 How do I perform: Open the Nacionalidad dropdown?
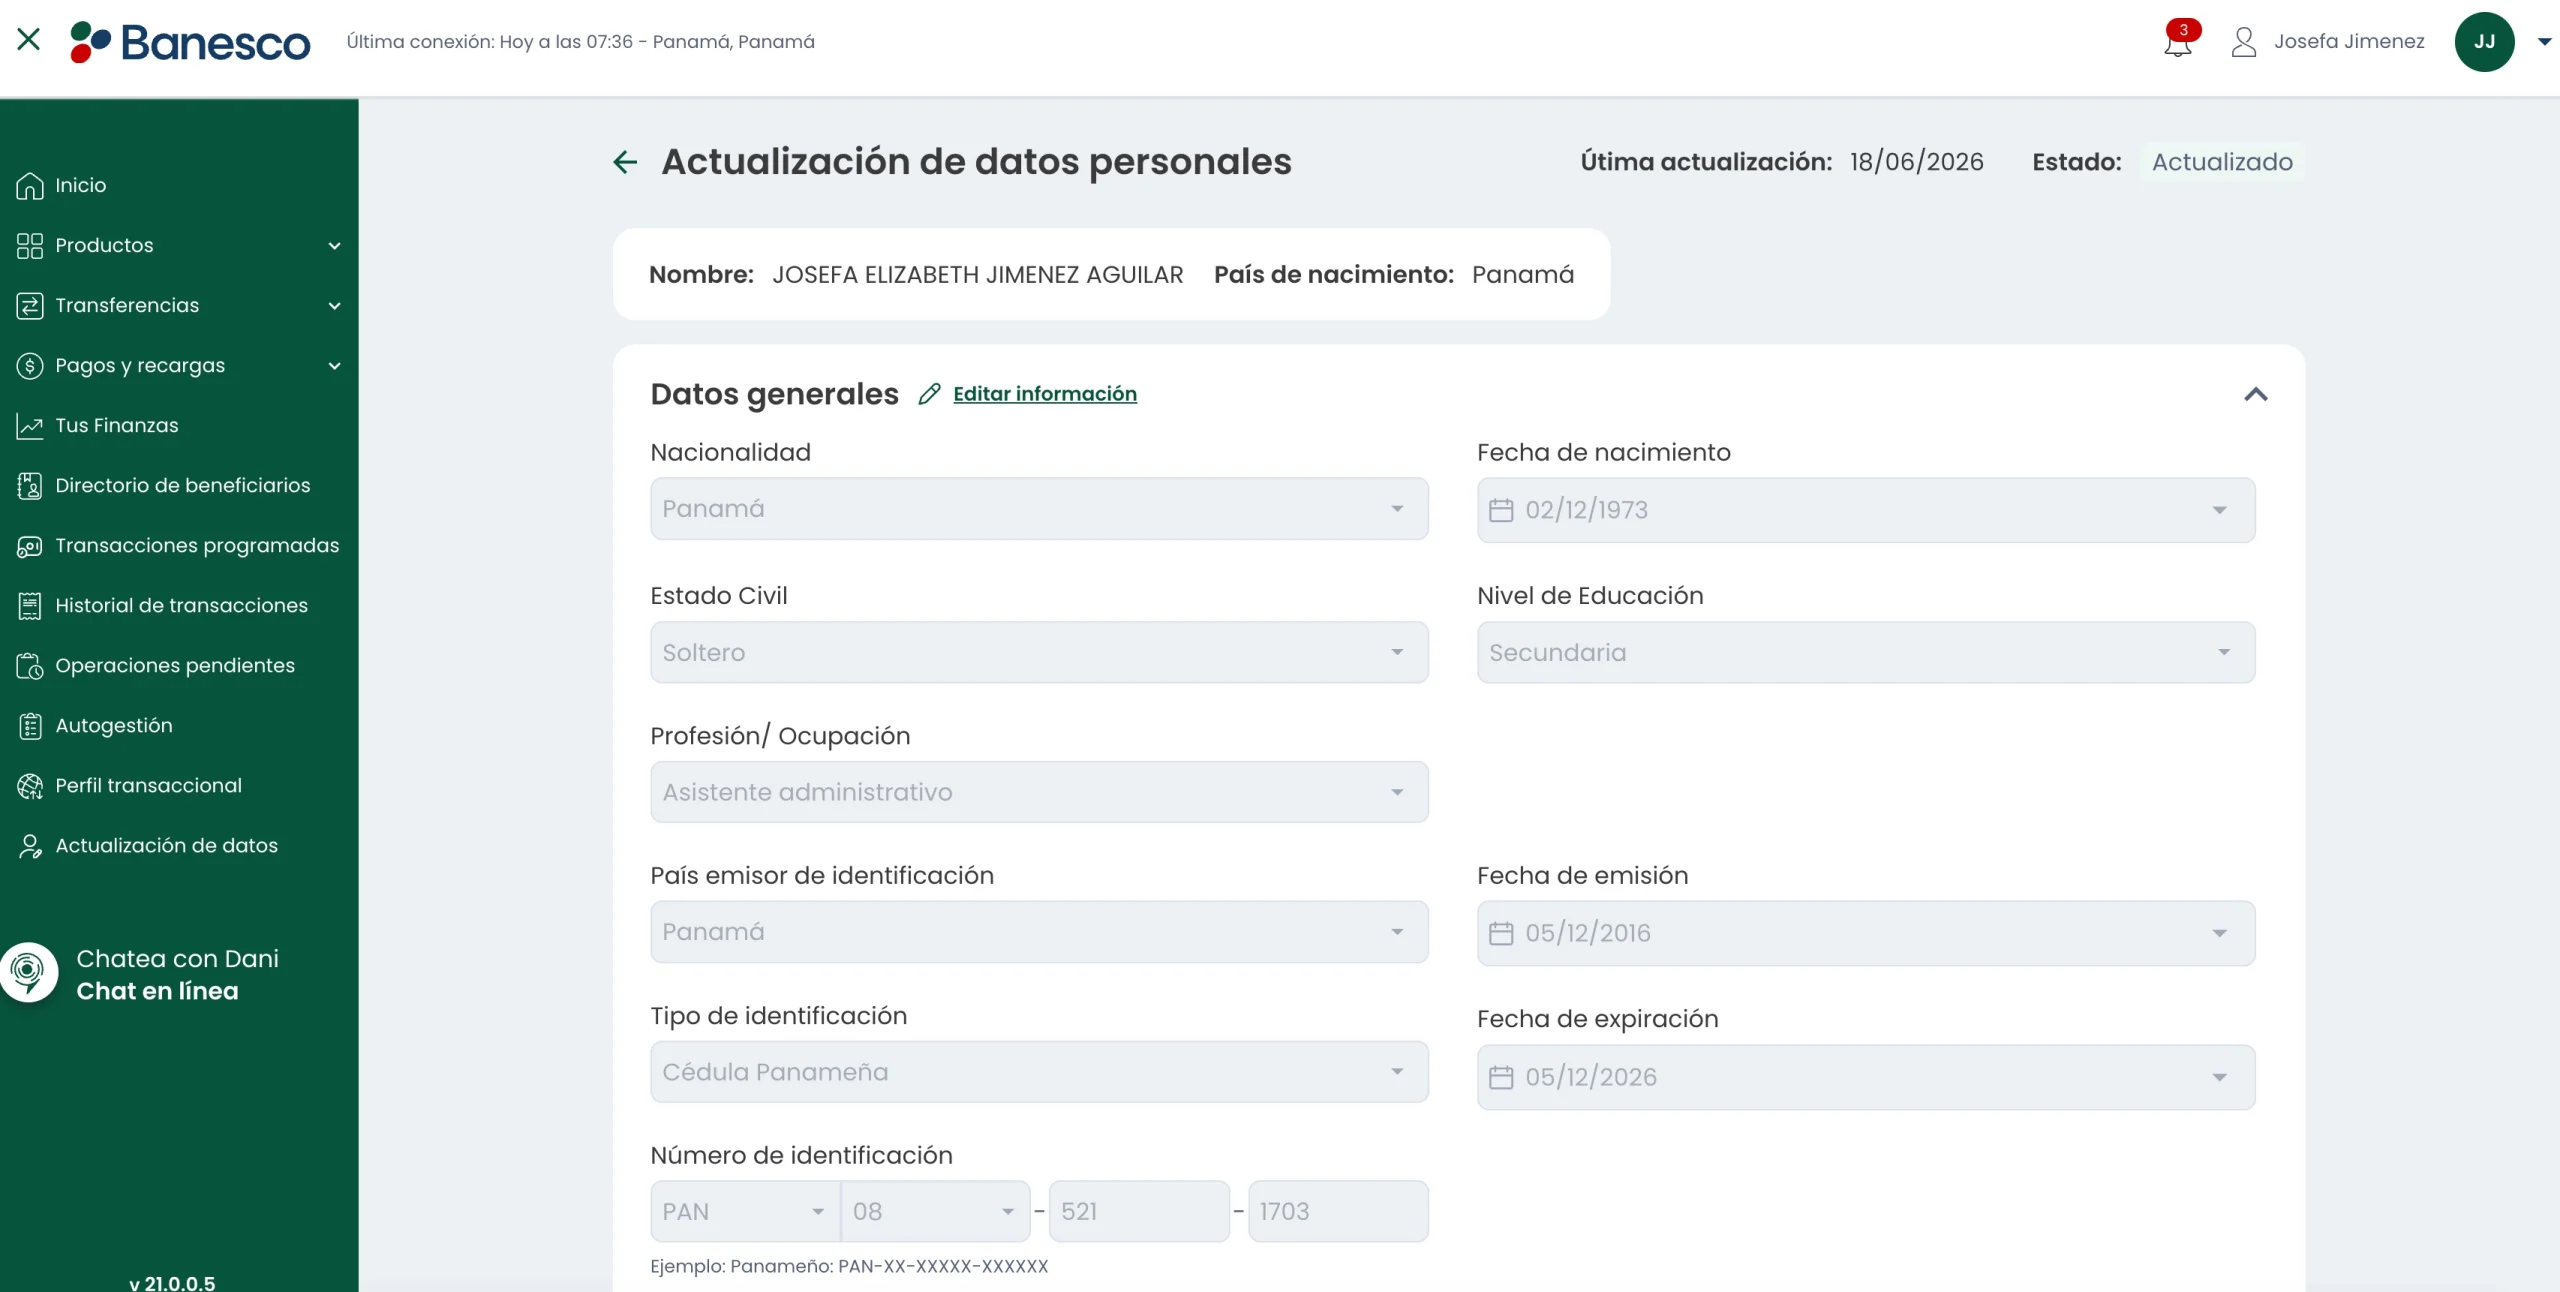click(x=1039, y=509)
